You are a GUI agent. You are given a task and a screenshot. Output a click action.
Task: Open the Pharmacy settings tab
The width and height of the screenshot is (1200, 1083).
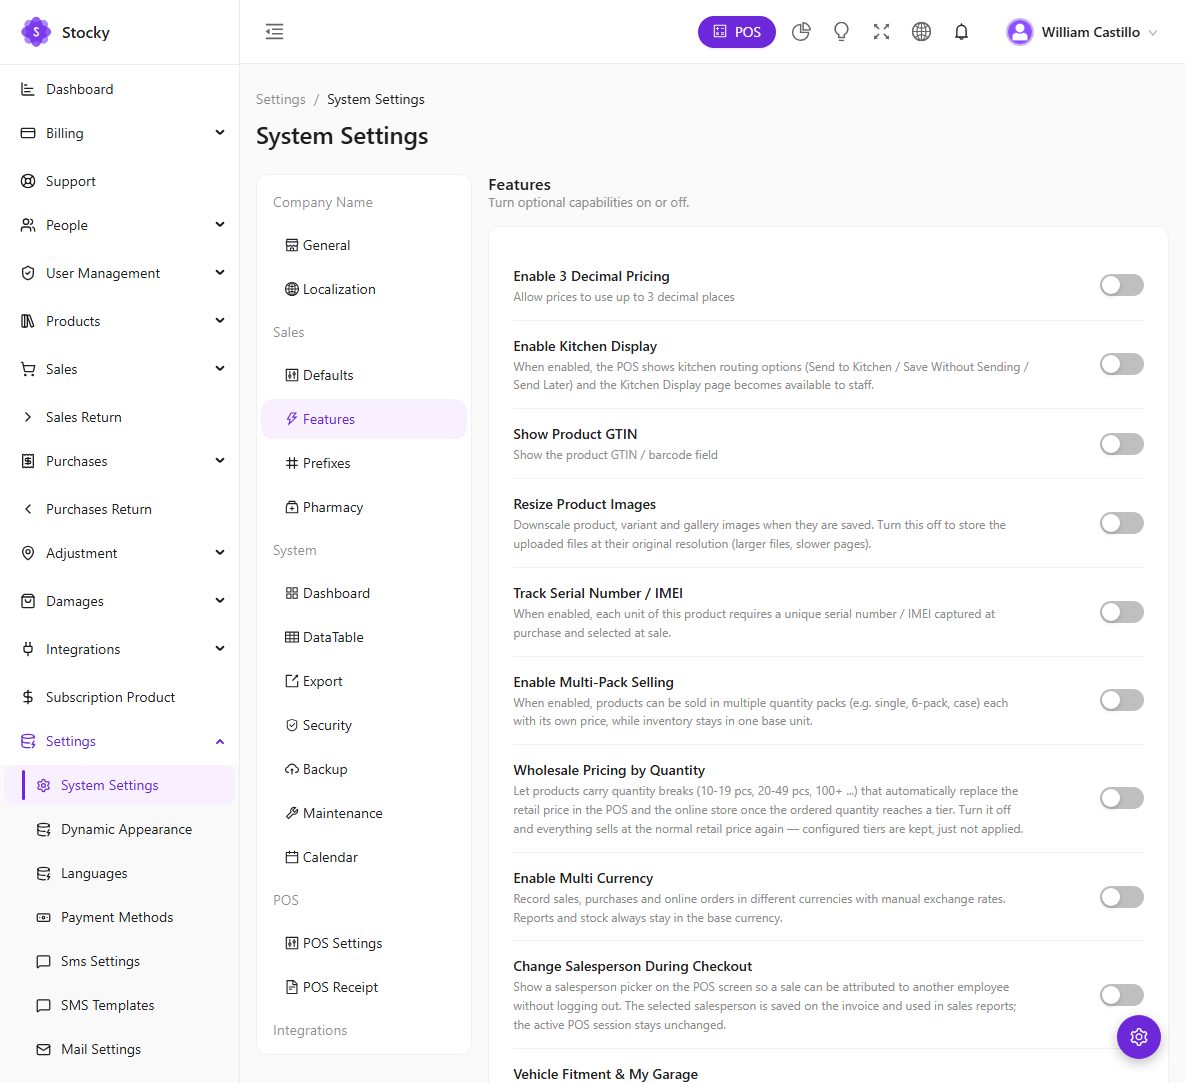click(x=364, y=507)
